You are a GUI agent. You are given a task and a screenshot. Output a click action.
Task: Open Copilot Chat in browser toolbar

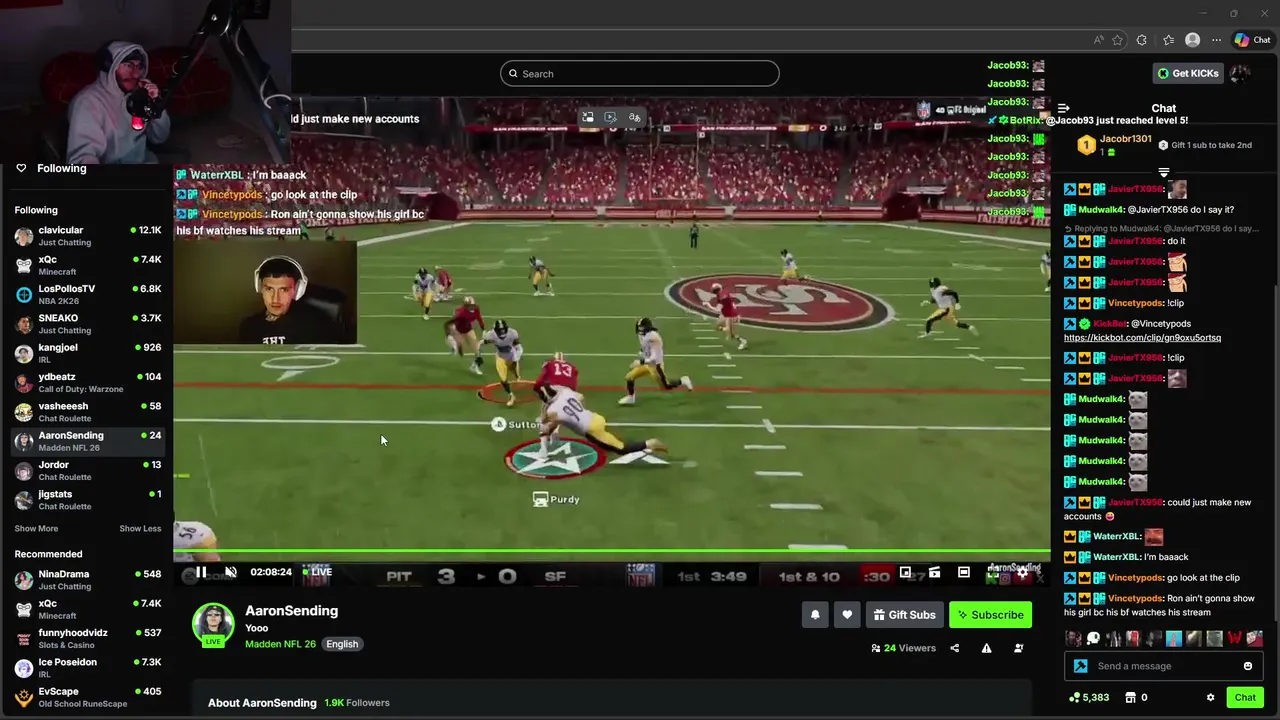click(1252, 40)
